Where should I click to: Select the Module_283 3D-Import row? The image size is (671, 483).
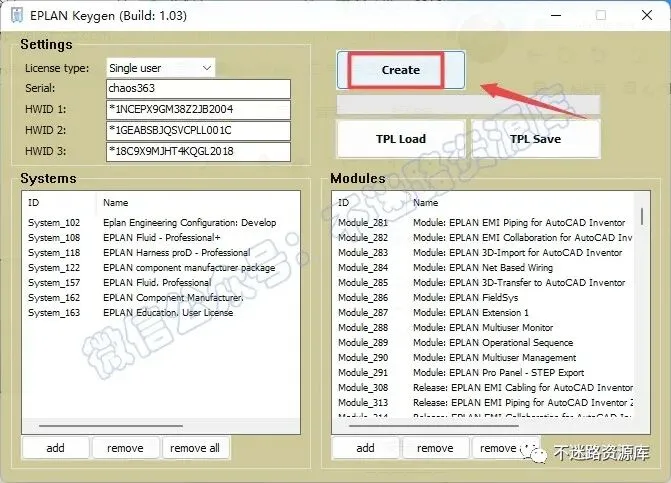[484, 253]
